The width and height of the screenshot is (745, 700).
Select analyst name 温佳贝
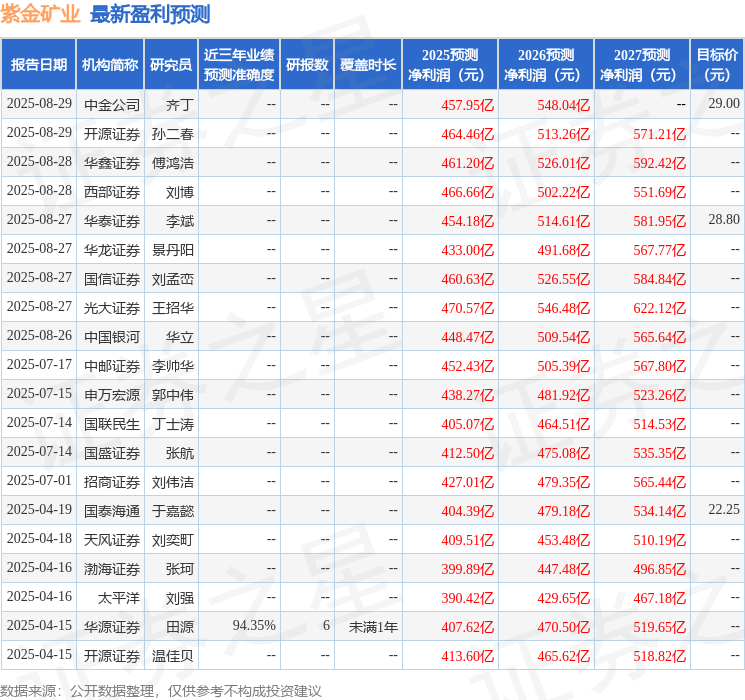[x=172, y=656]
